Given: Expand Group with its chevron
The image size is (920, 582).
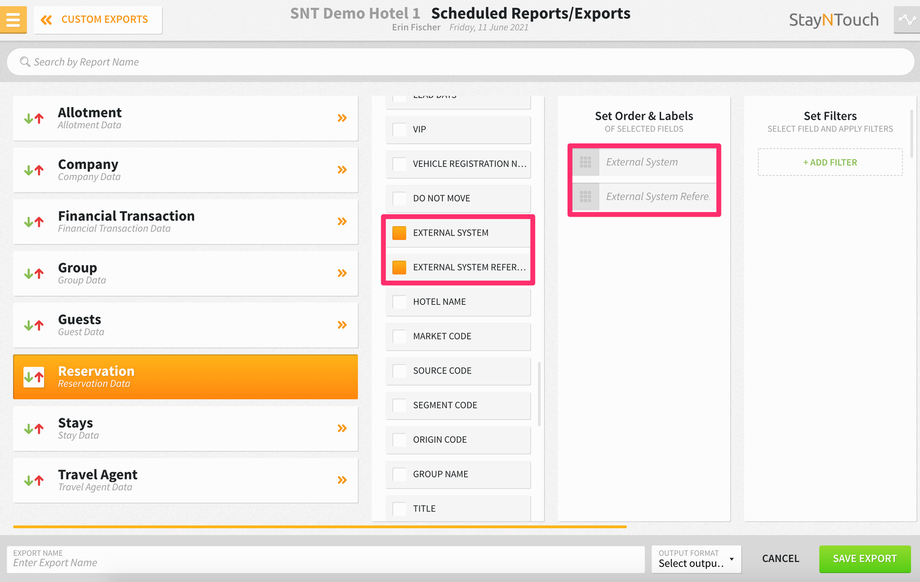Looking at the screenshot, I should coord(342,273).
